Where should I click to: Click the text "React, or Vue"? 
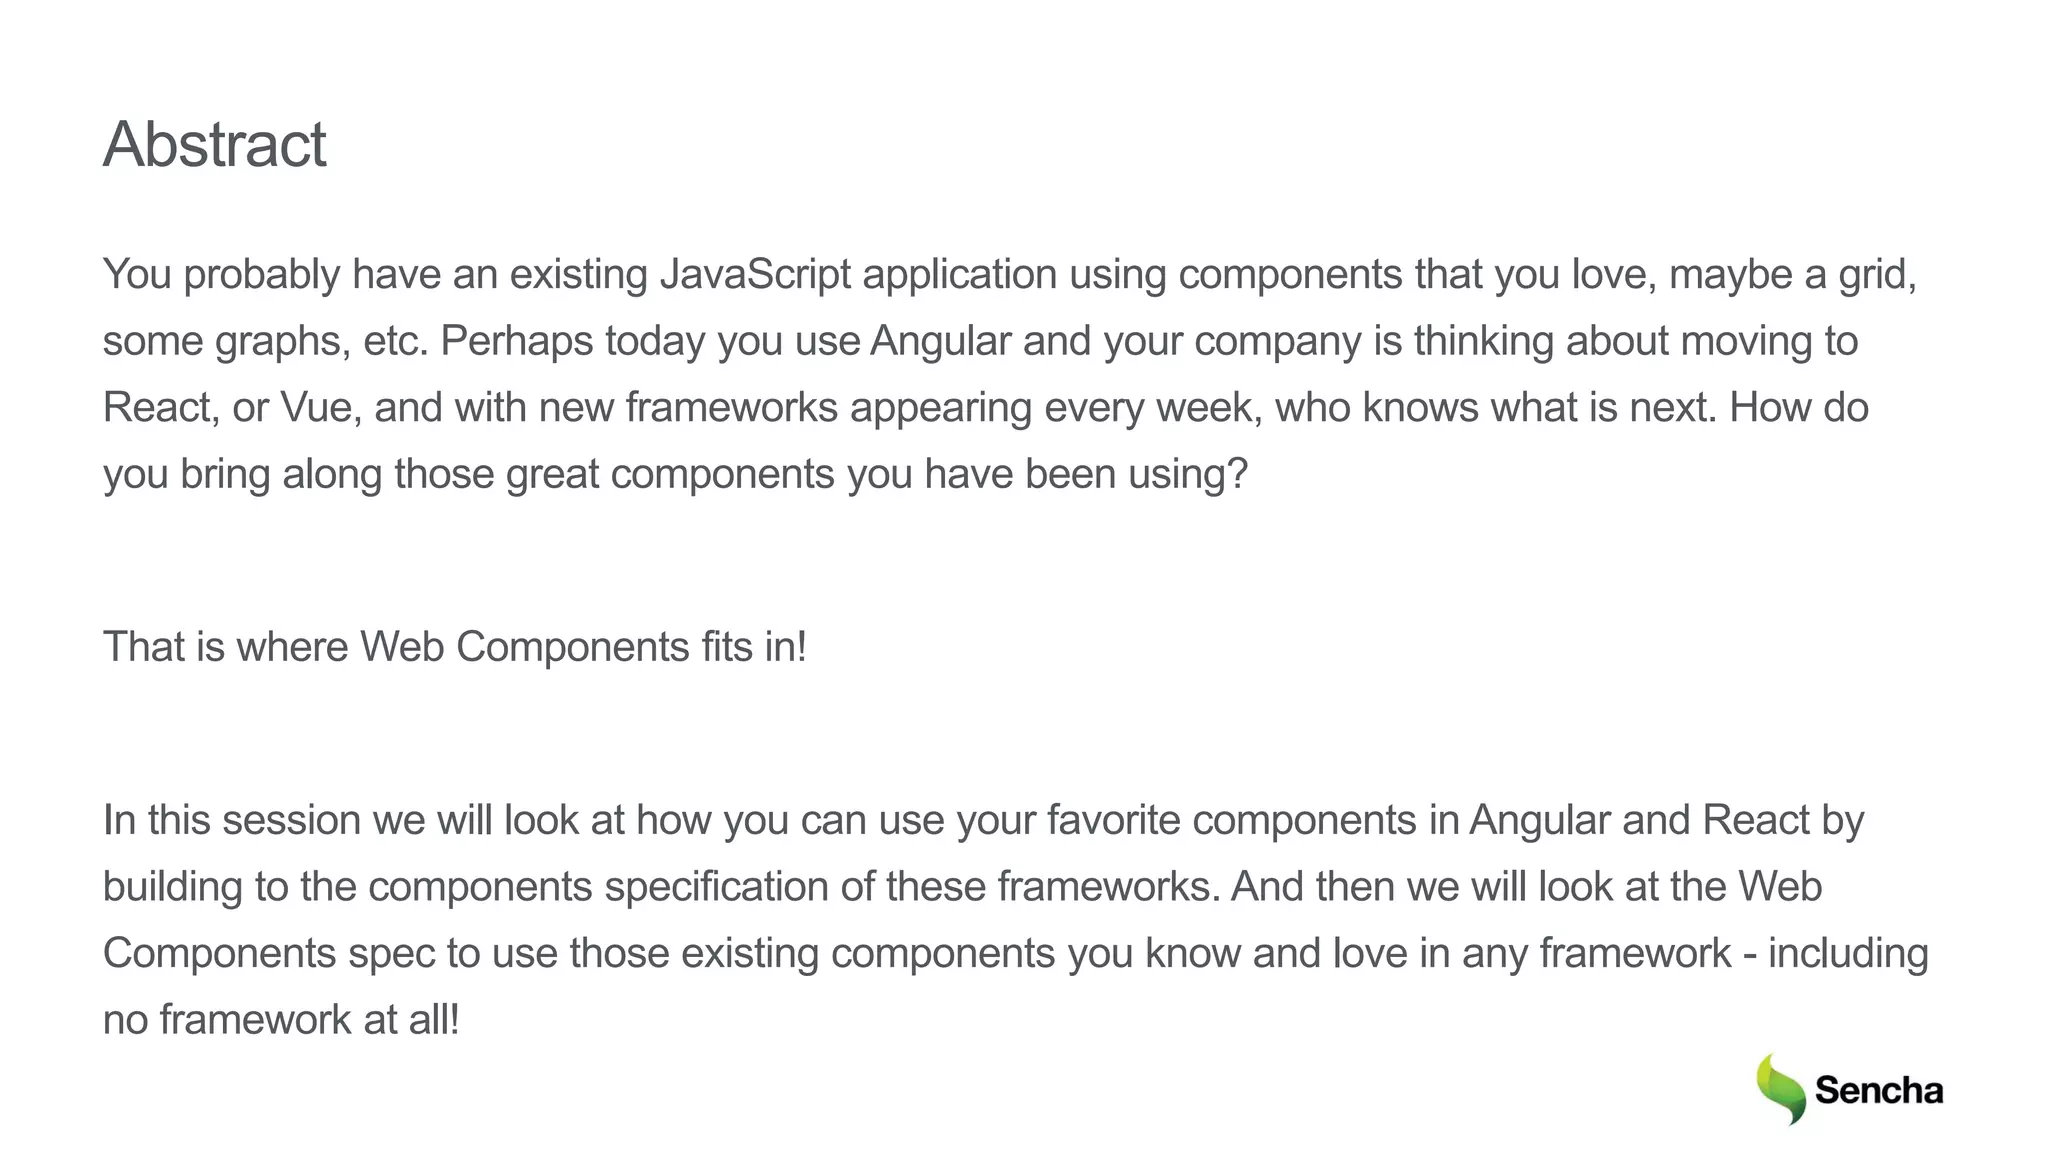tap(232, 408)
